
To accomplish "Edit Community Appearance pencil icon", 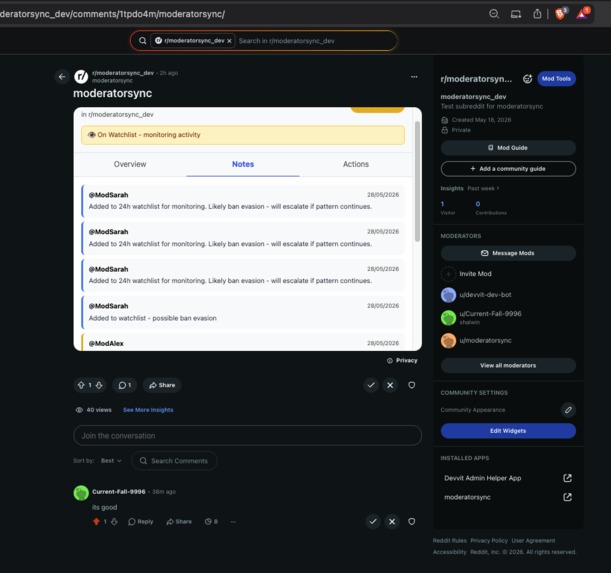I will (568, 410).
